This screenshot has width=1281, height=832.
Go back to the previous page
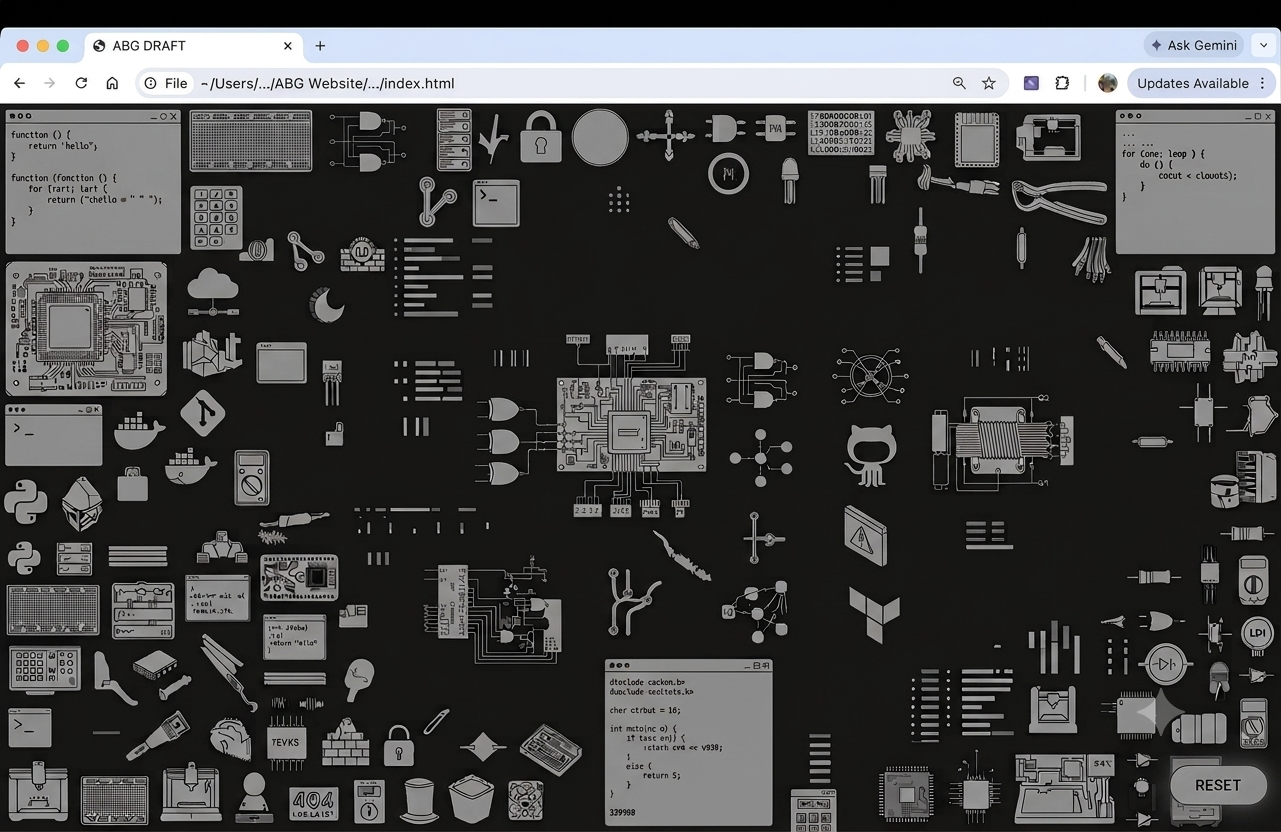[x=20, y=83]
